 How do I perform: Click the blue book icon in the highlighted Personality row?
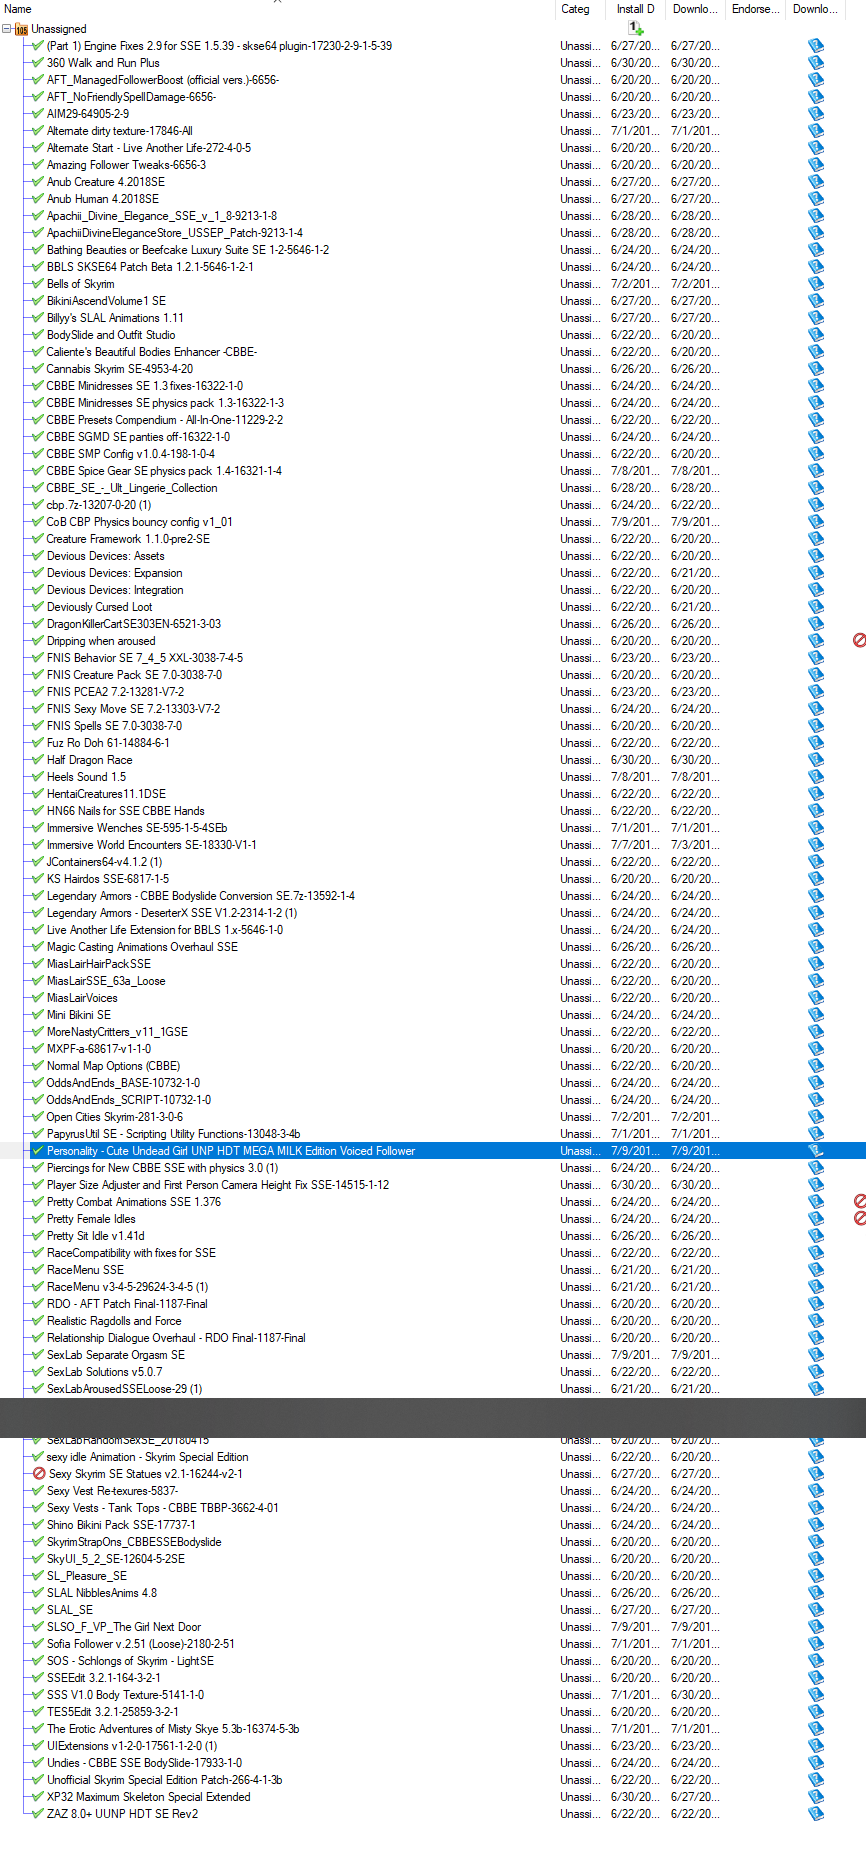click(x=816, y=1151)
